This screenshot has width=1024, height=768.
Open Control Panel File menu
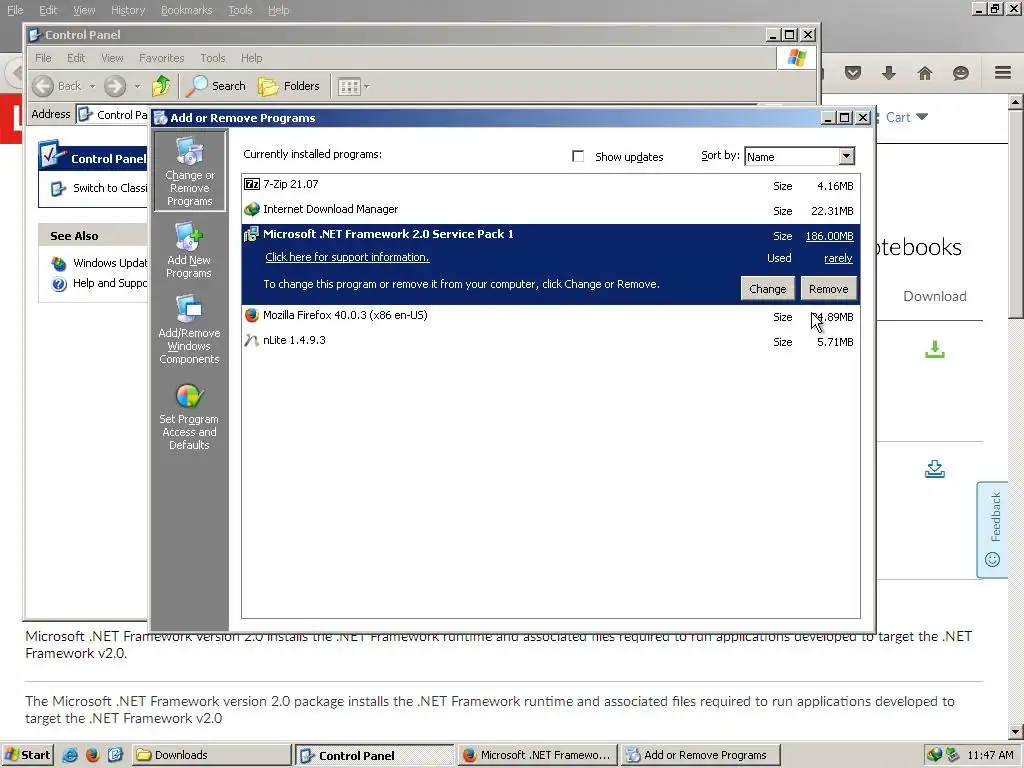pyautogui.click(x=43, y=58)
